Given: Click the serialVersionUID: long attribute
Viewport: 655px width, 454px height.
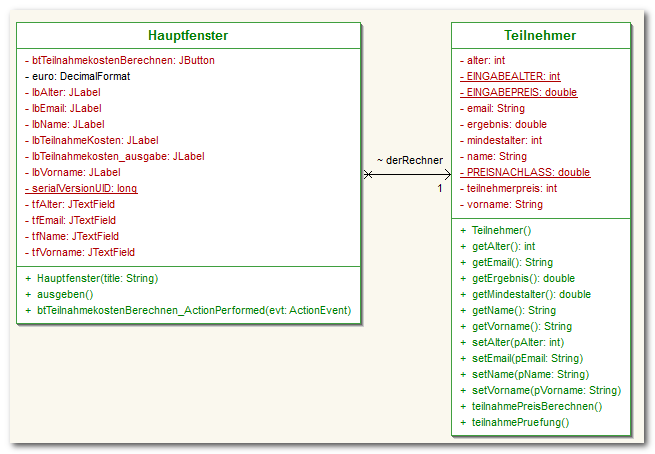Looking at the screenshot, I should click(85, 188).
